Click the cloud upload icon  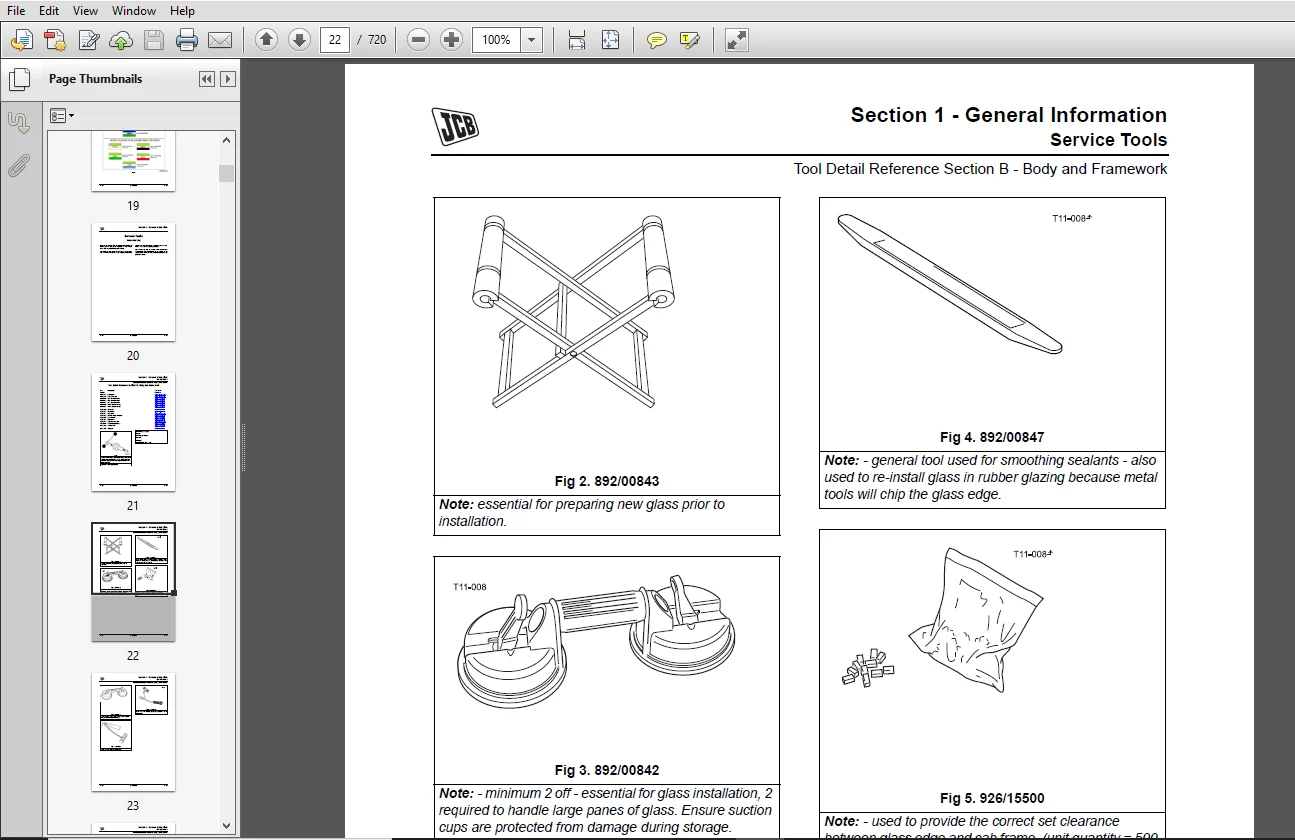pyautogui.click(x=121, y=40)
